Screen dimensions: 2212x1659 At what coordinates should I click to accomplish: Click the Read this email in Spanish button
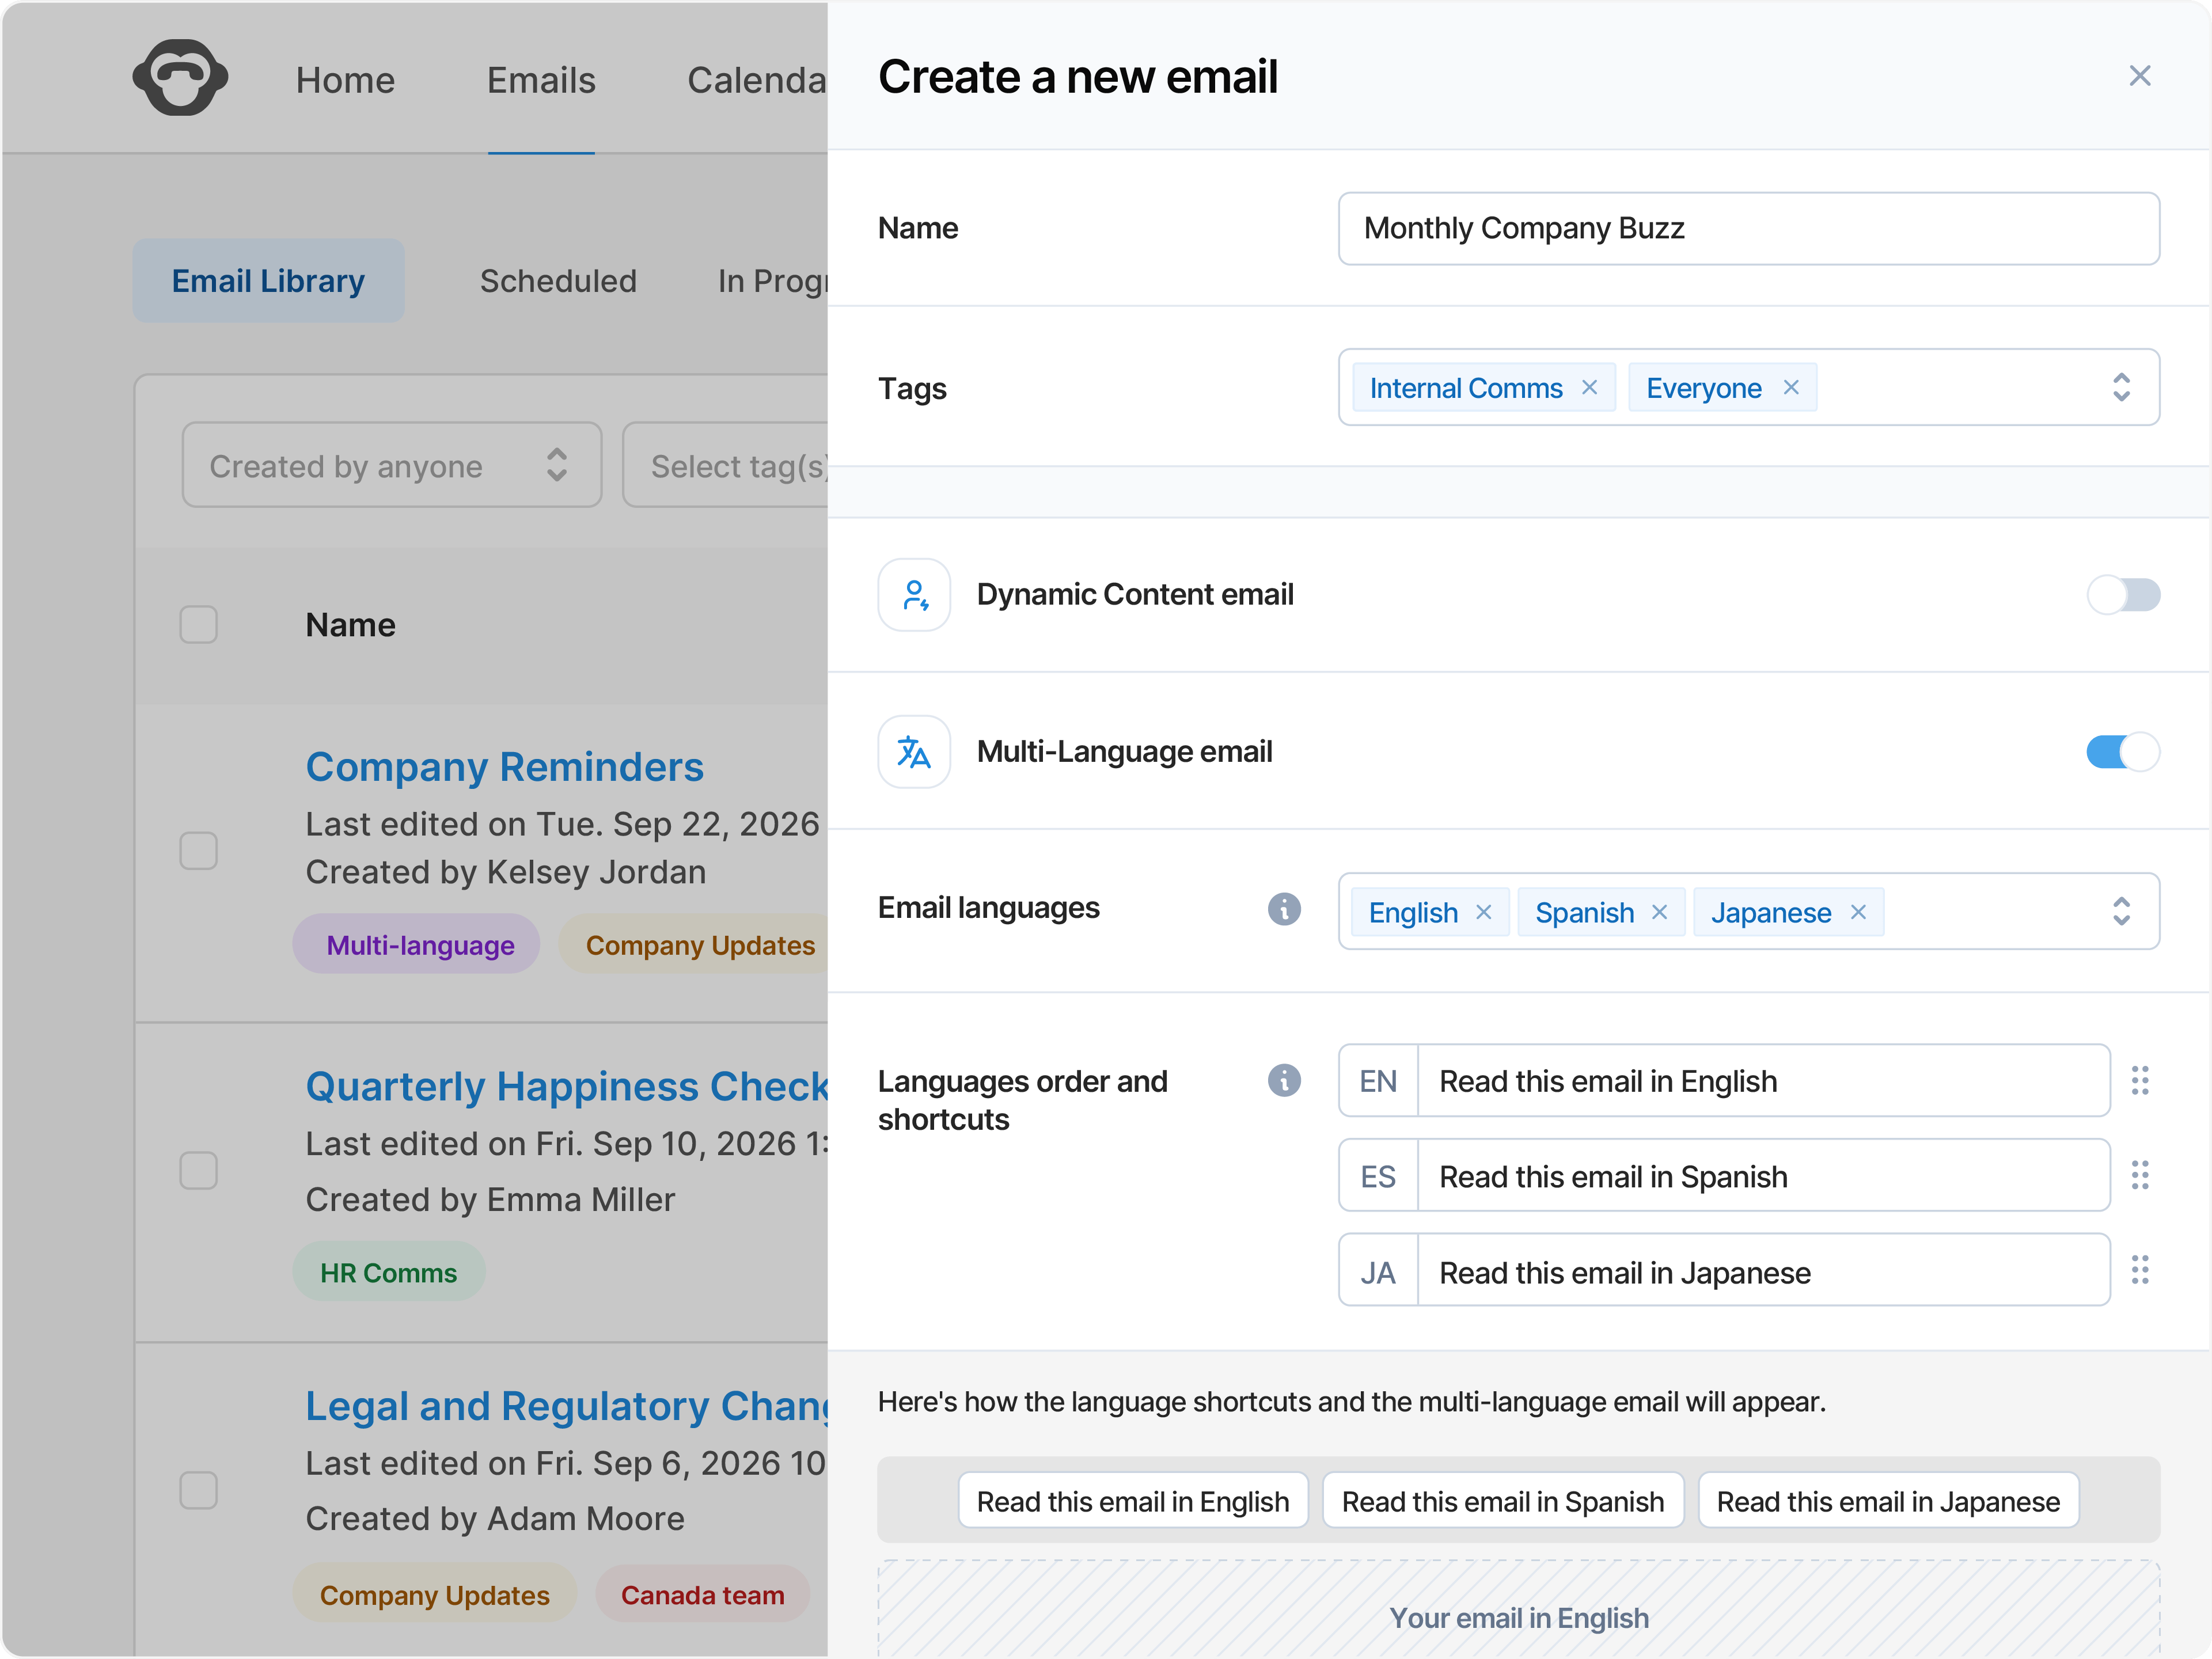point(1503,1500)
